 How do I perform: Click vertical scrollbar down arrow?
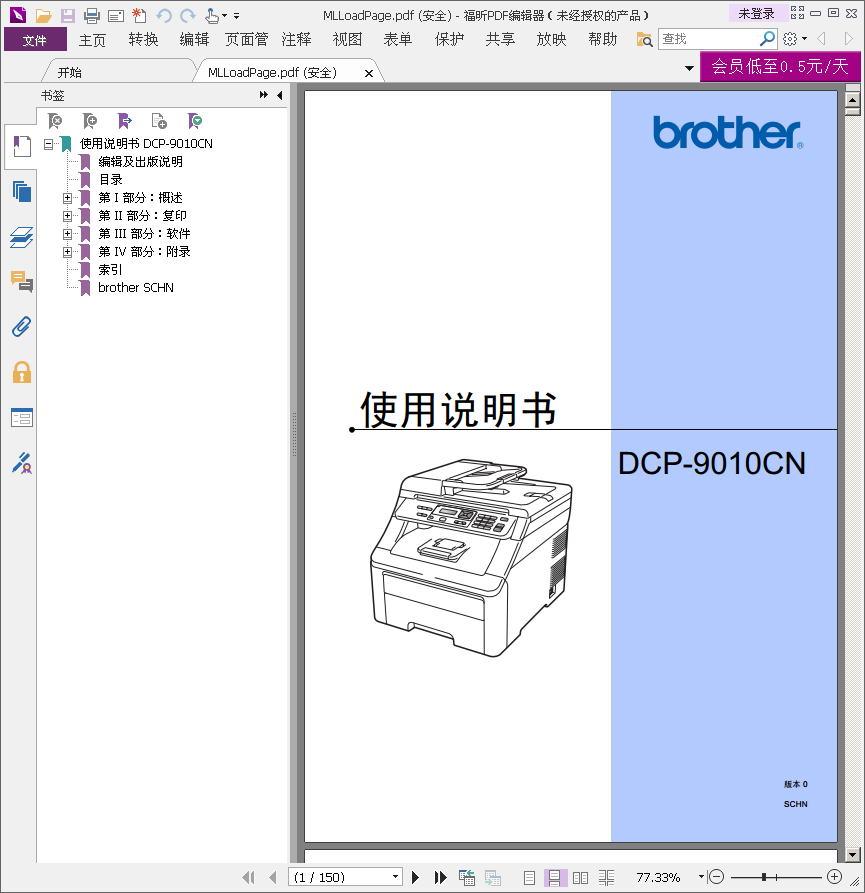[x=852, y=854]
